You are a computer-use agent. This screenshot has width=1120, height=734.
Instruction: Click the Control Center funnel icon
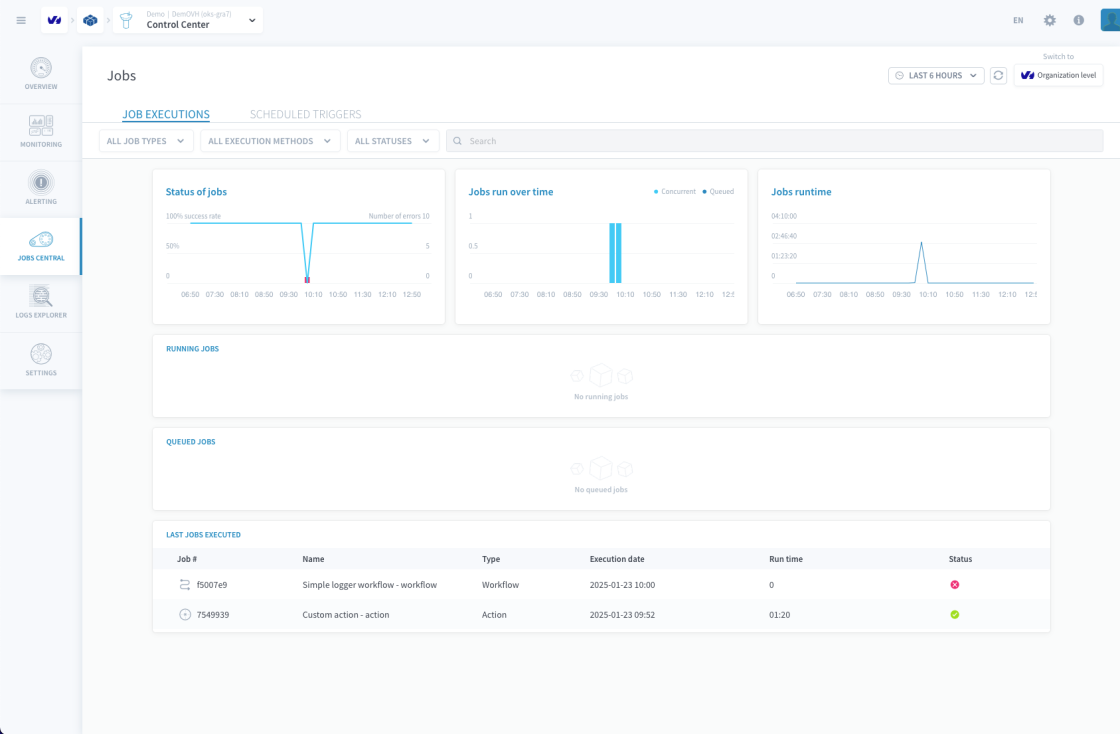[x=126, y=20]
